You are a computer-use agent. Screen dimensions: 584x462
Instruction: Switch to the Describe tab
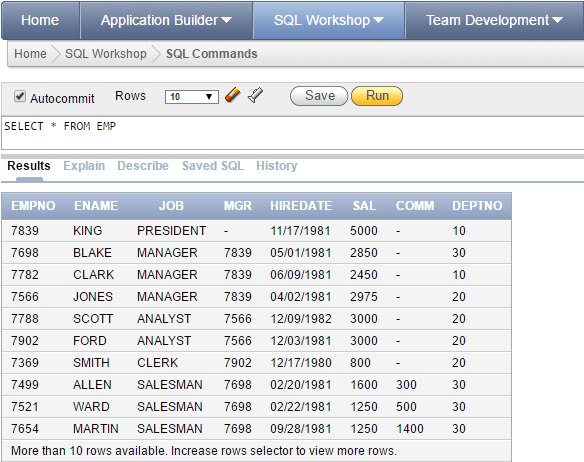pyautogui.click(x=143, y=166)
